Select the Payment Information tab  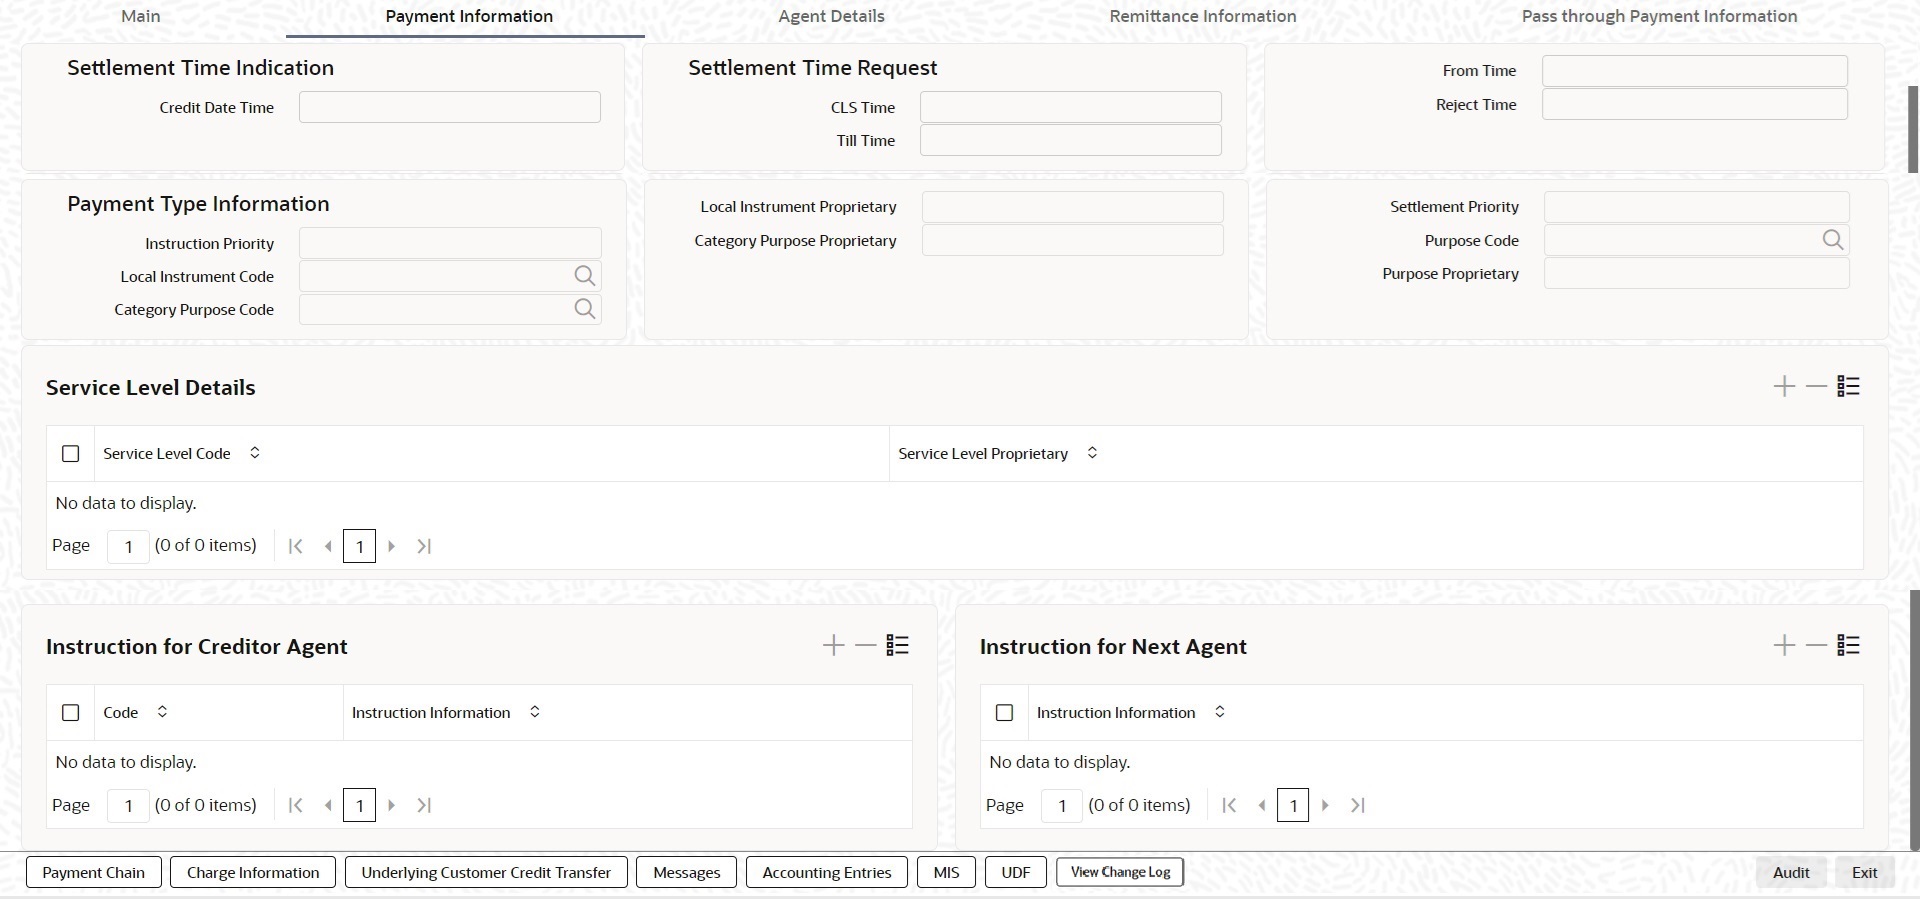click(469, 16)
